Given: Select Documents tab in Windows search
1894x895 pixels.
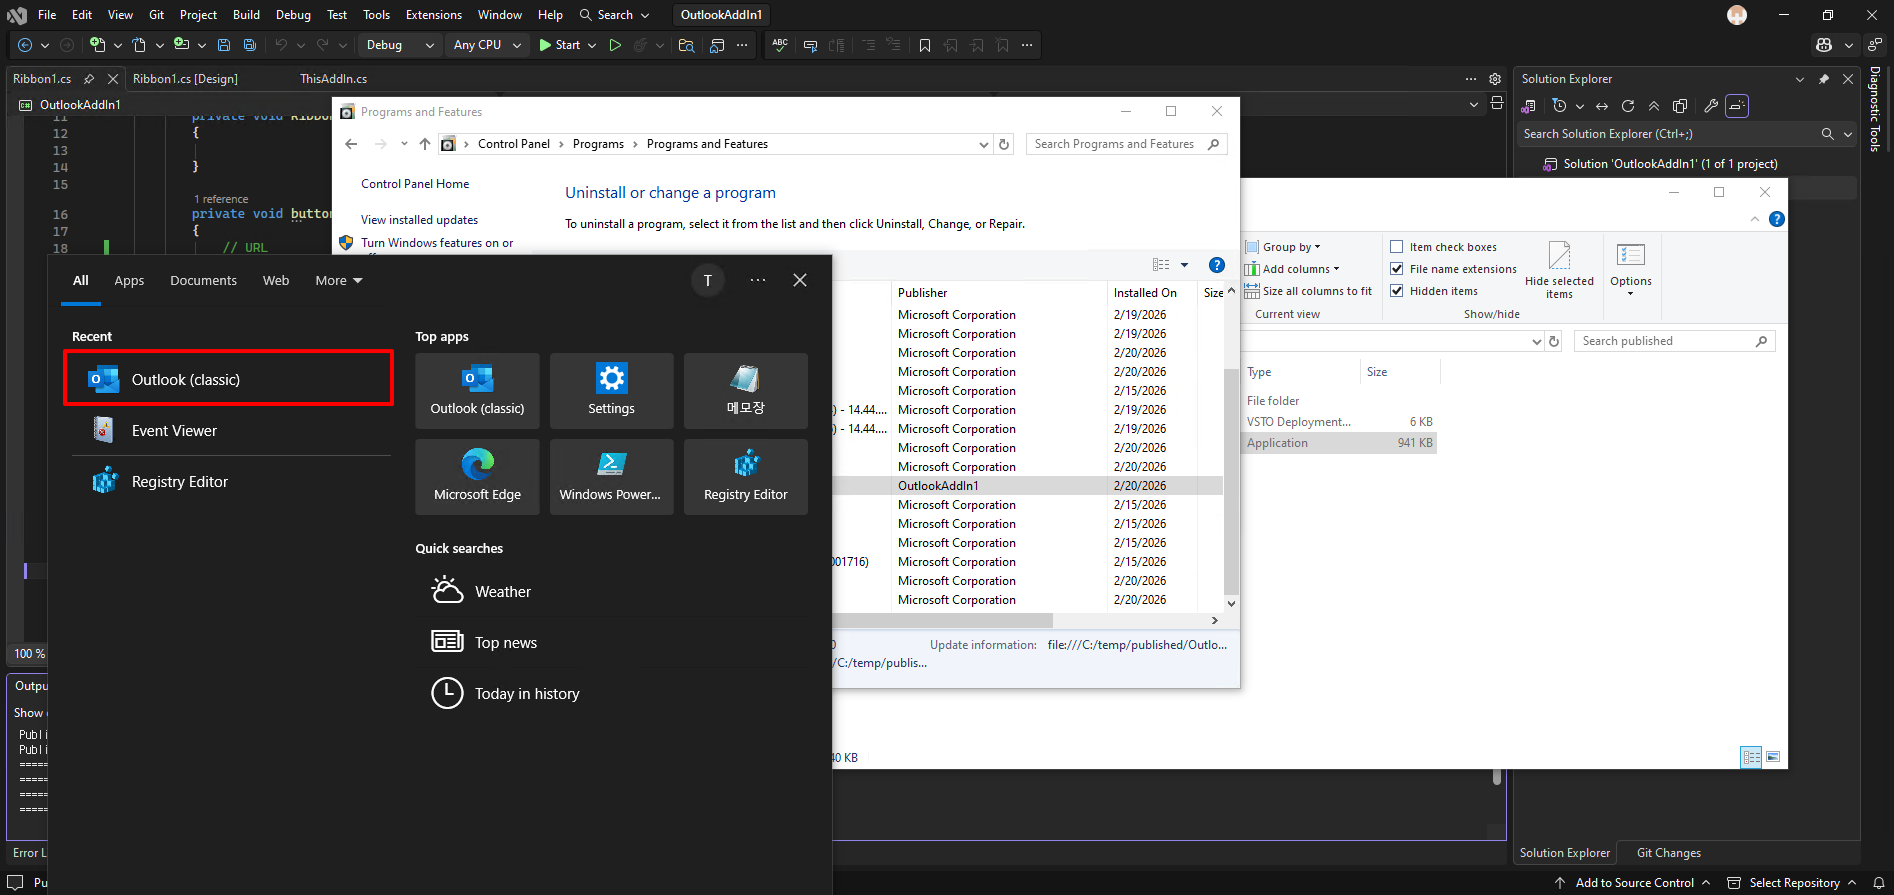Looking at the screenshot, I should click(x=203, y=281).
